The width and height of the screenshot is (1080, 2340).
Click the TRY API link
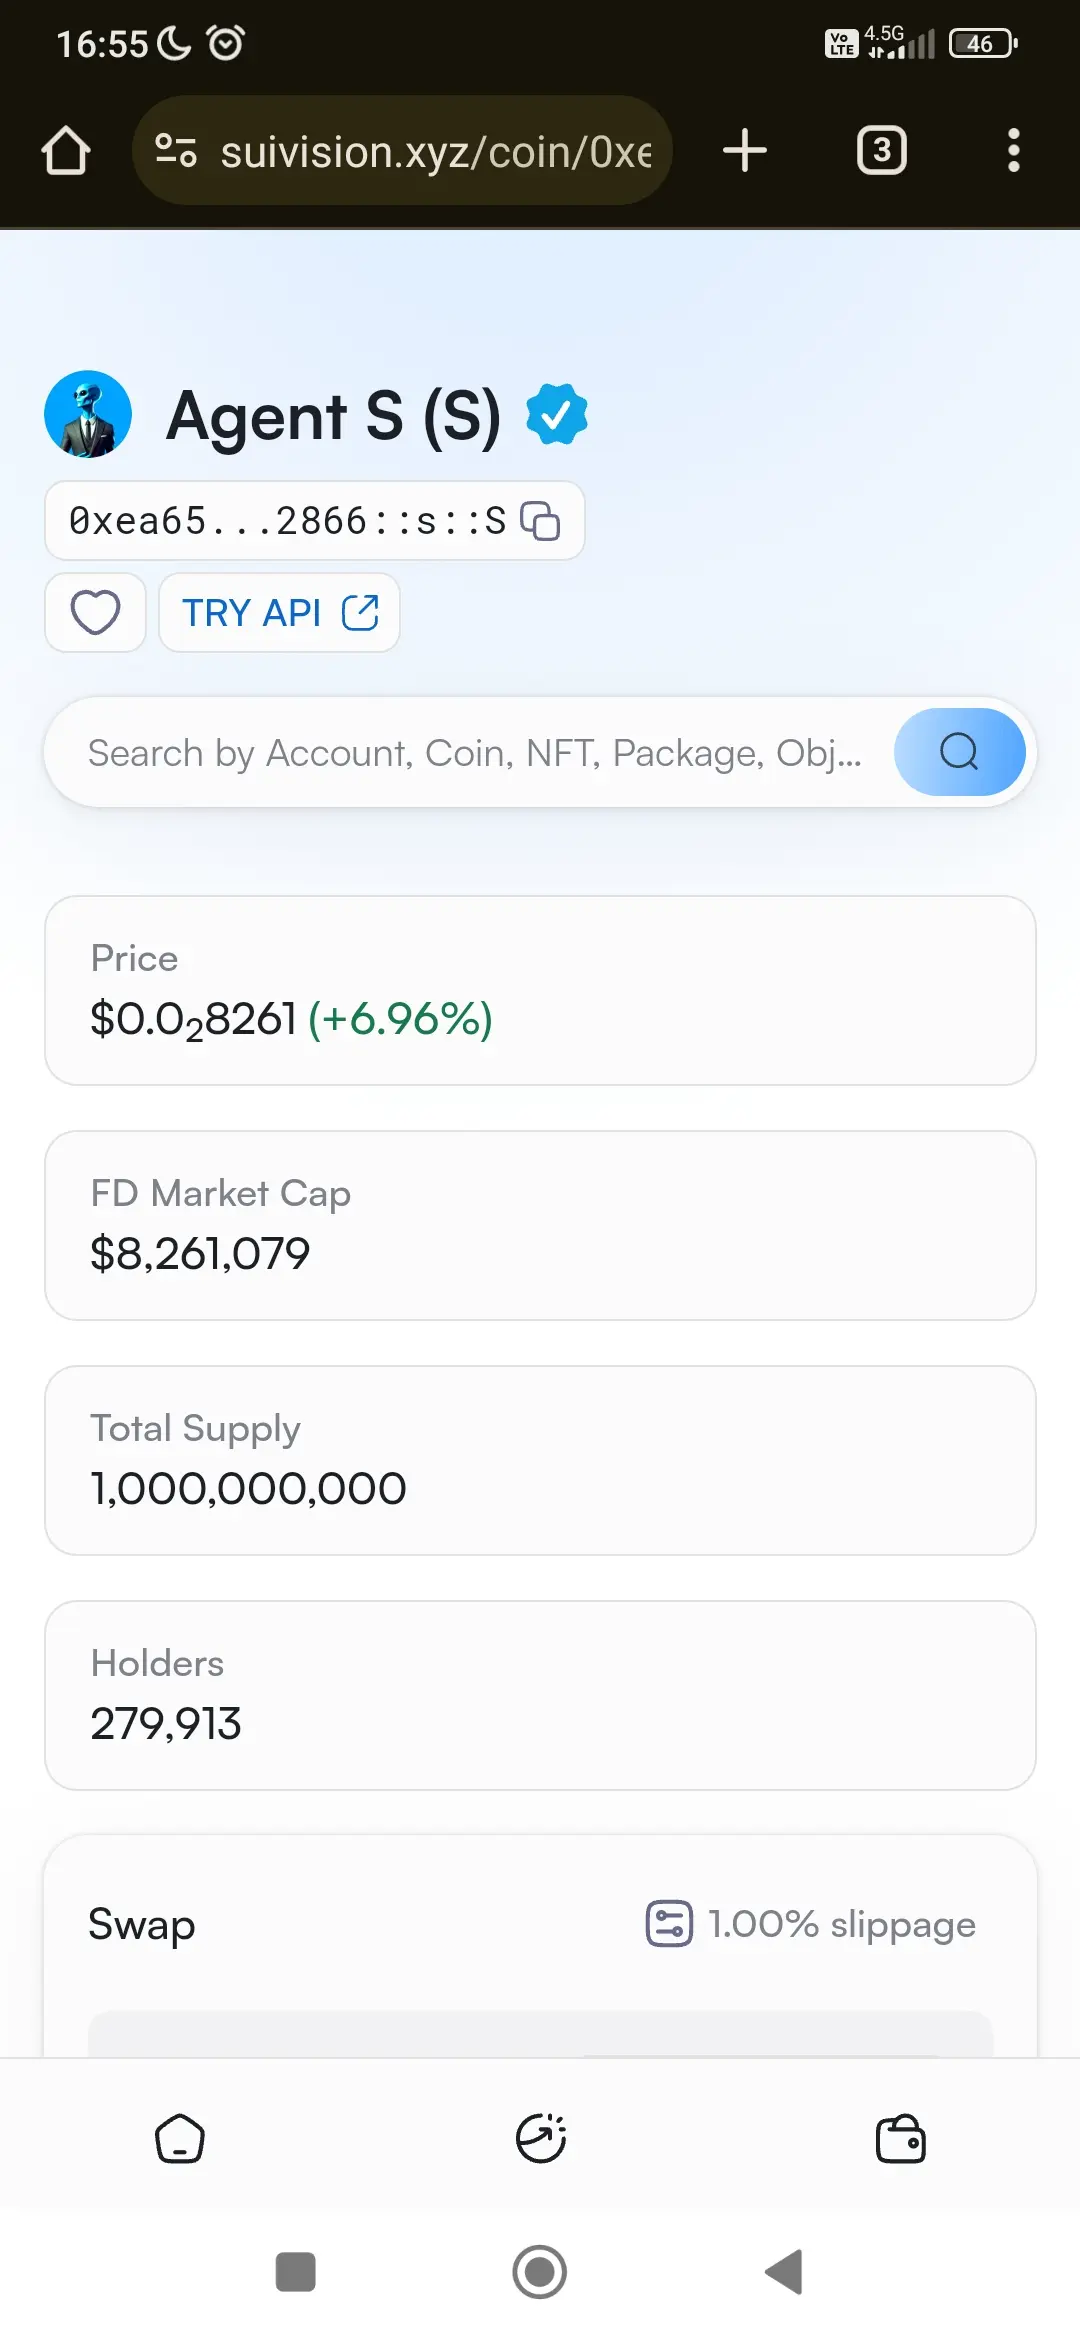(x=279, y=612)
